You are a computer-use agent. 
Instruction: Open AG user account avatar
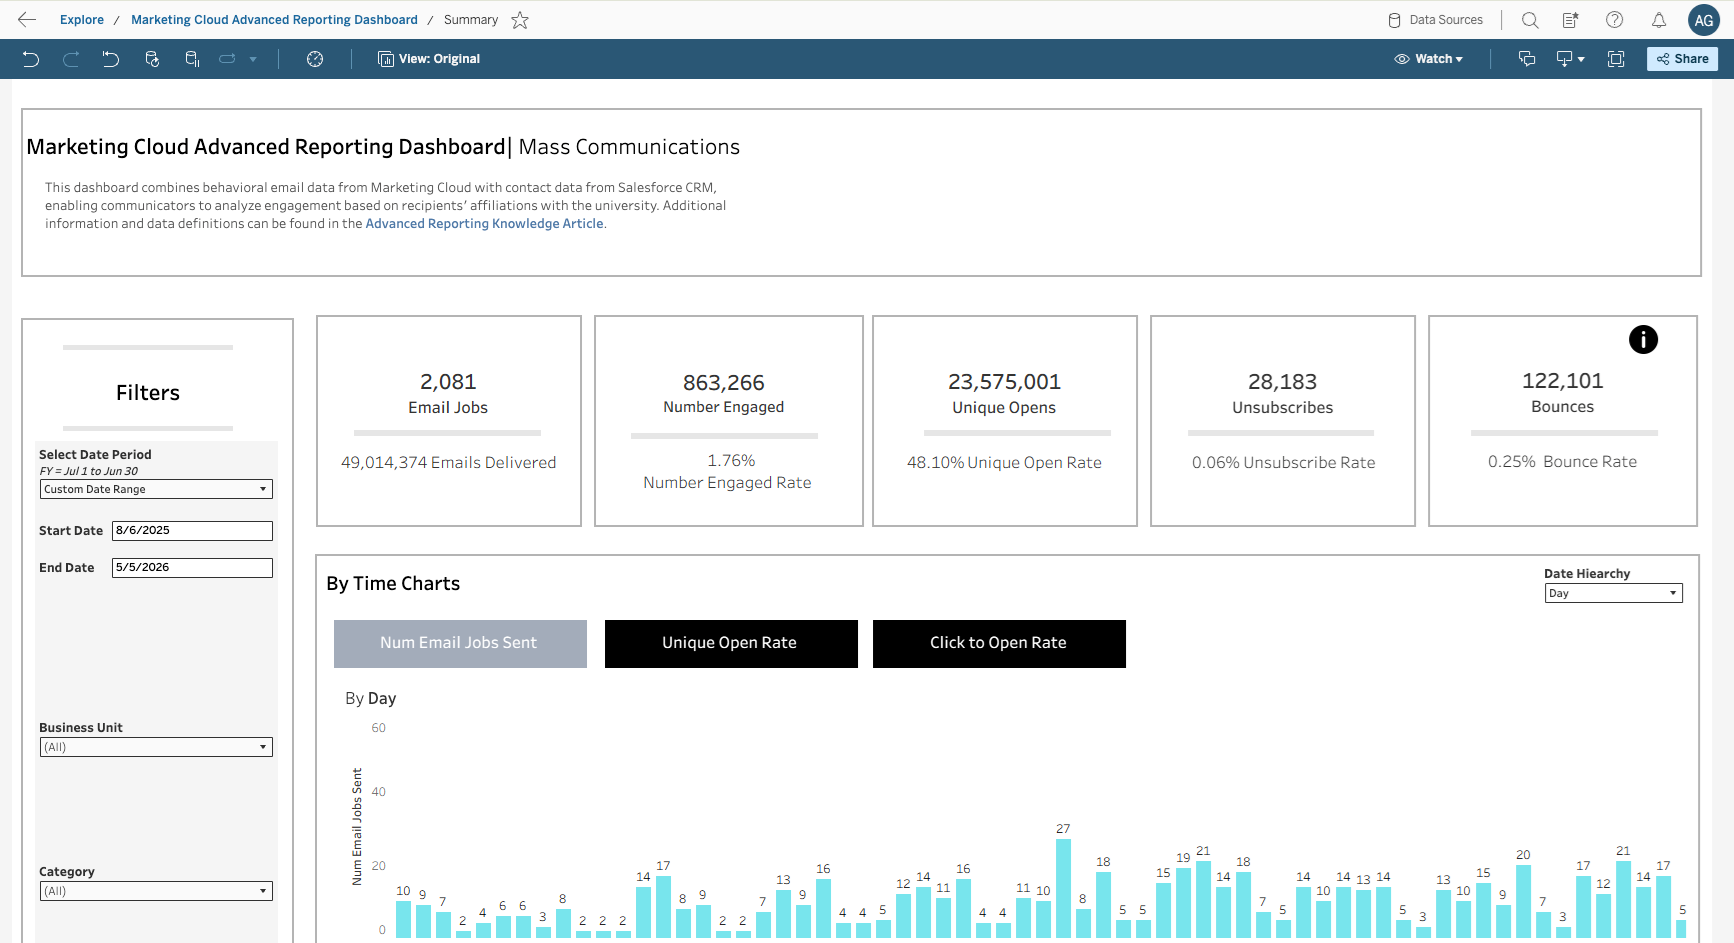tap(1704, 20)
